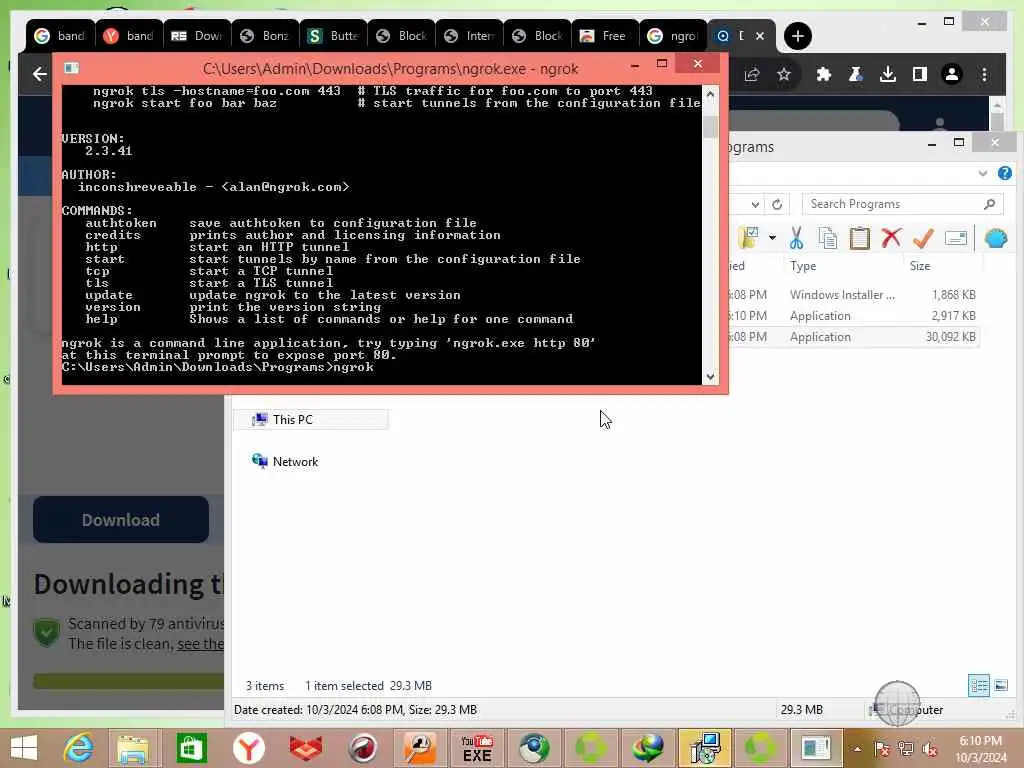This screenshot has height=768, width=1024.
Task: Select This PC in the navigation pane
Action: tap(311, 419)
